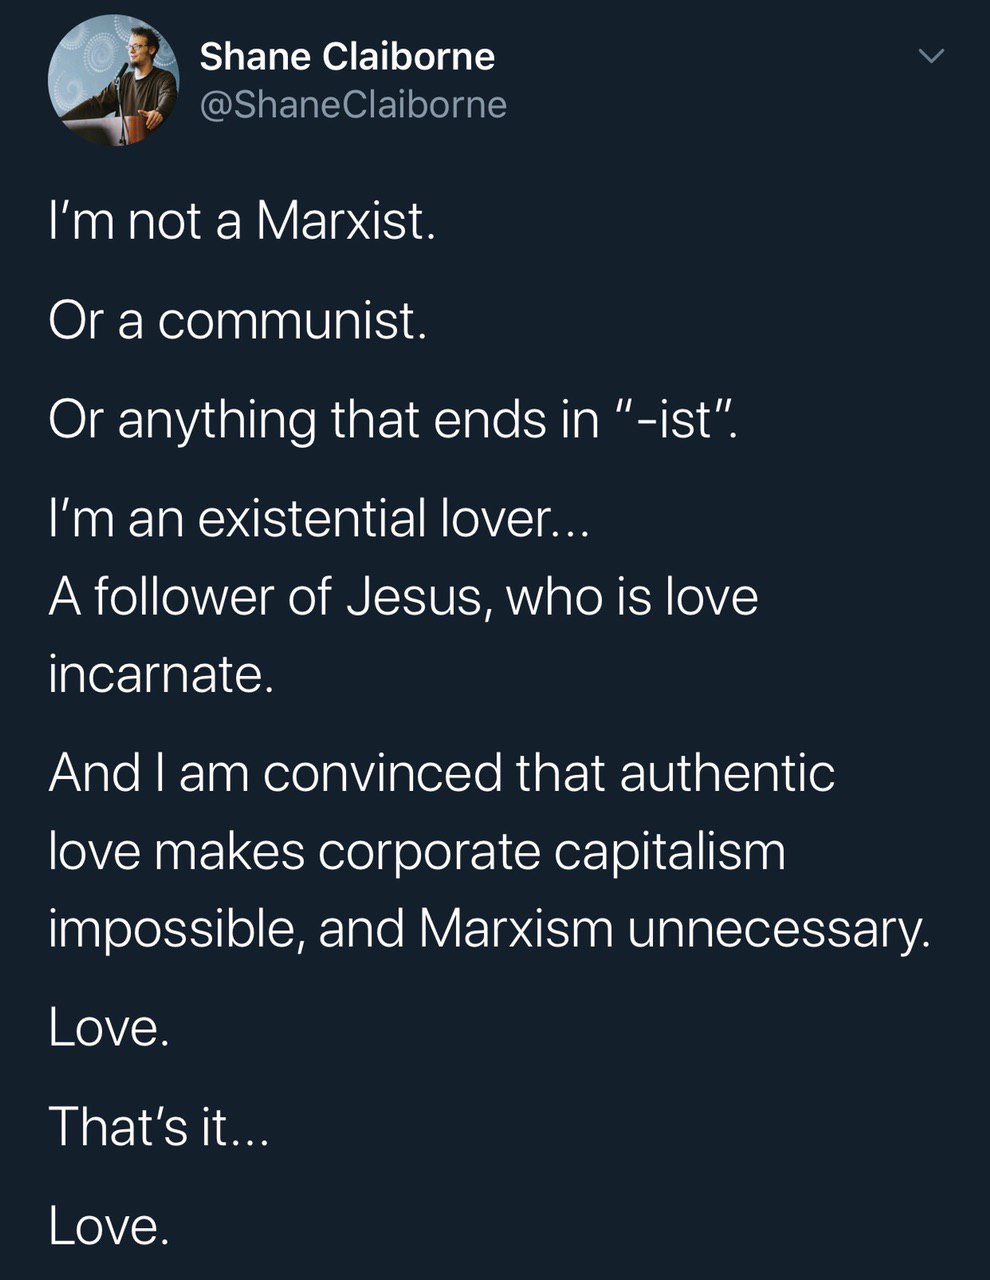Click the "That's it..." line
Screen dimensions: 990x1280
159,1127
